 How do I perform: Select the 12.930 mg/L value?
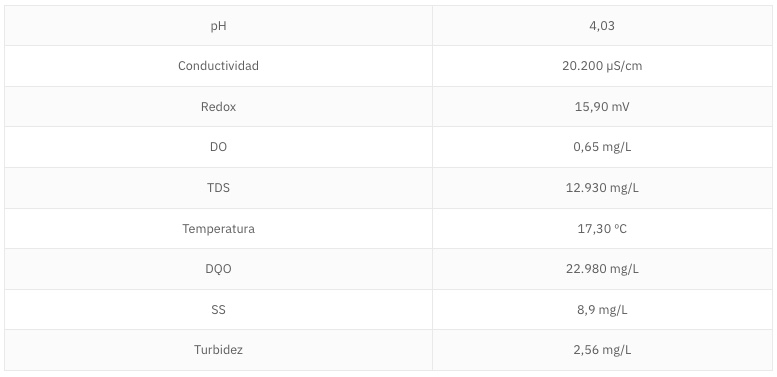602,188
